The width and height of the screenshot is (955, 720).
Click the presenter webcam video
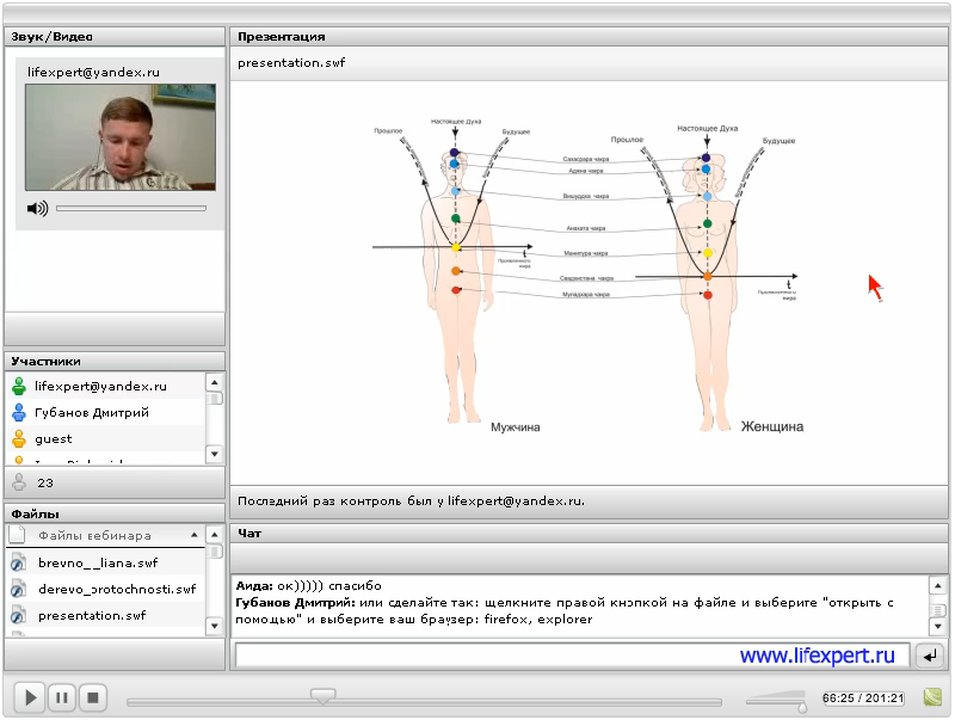[120, 137]
